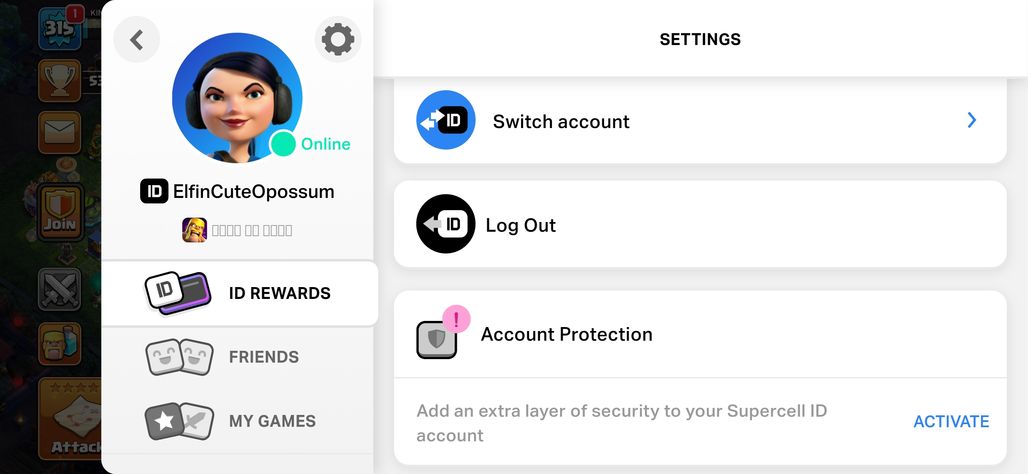Activate Account Protection
This screenshot has height=474, width=1028.
pos(951,422)
